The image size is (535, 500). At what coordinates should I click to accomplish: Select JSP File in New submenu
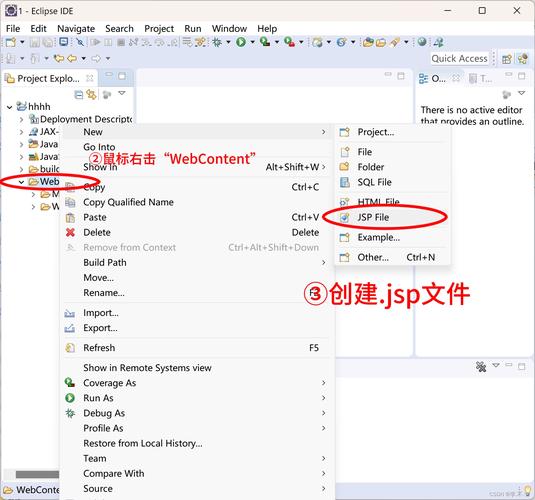(x=392, y=217)
